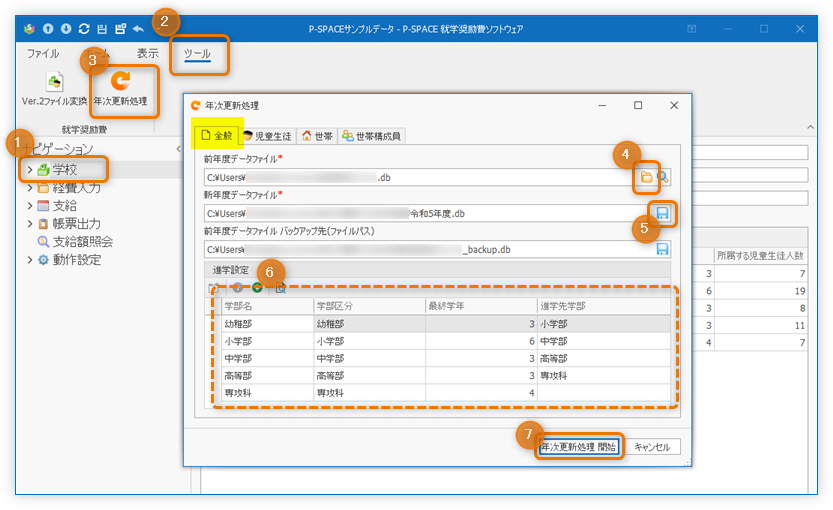The image size is (833, 510).
Task: Select the 幼稚部 row's 学部名 cell
Action: (268, 324)
